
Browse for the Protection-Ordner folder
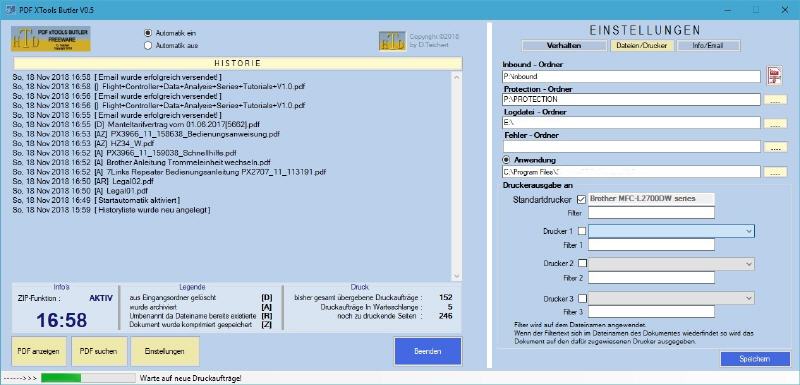(x=775, y=99)
